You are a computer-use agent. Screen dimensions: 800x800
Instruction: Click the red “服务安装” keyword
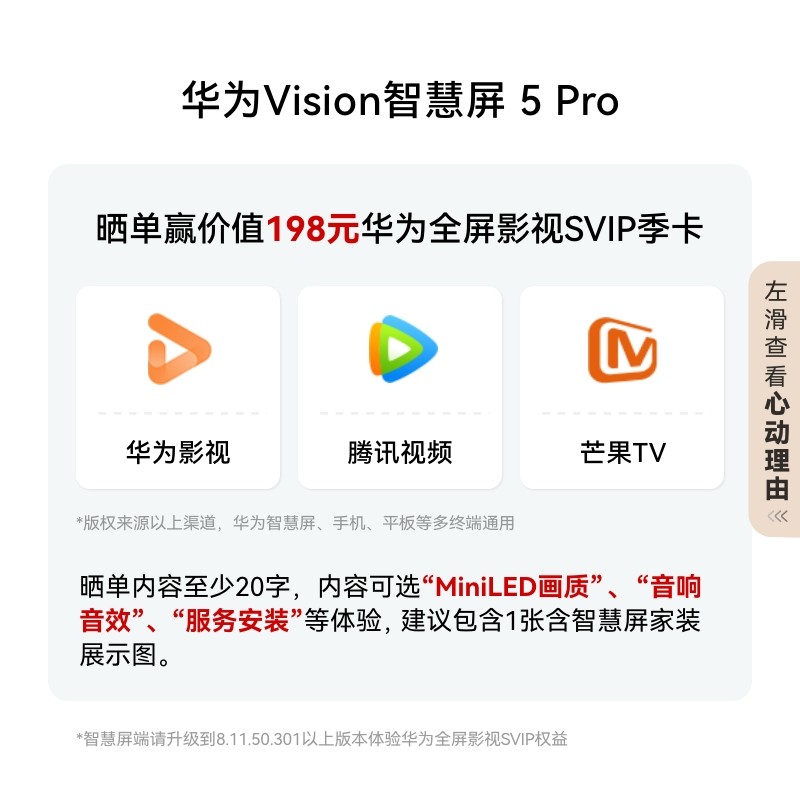(238, 620)
